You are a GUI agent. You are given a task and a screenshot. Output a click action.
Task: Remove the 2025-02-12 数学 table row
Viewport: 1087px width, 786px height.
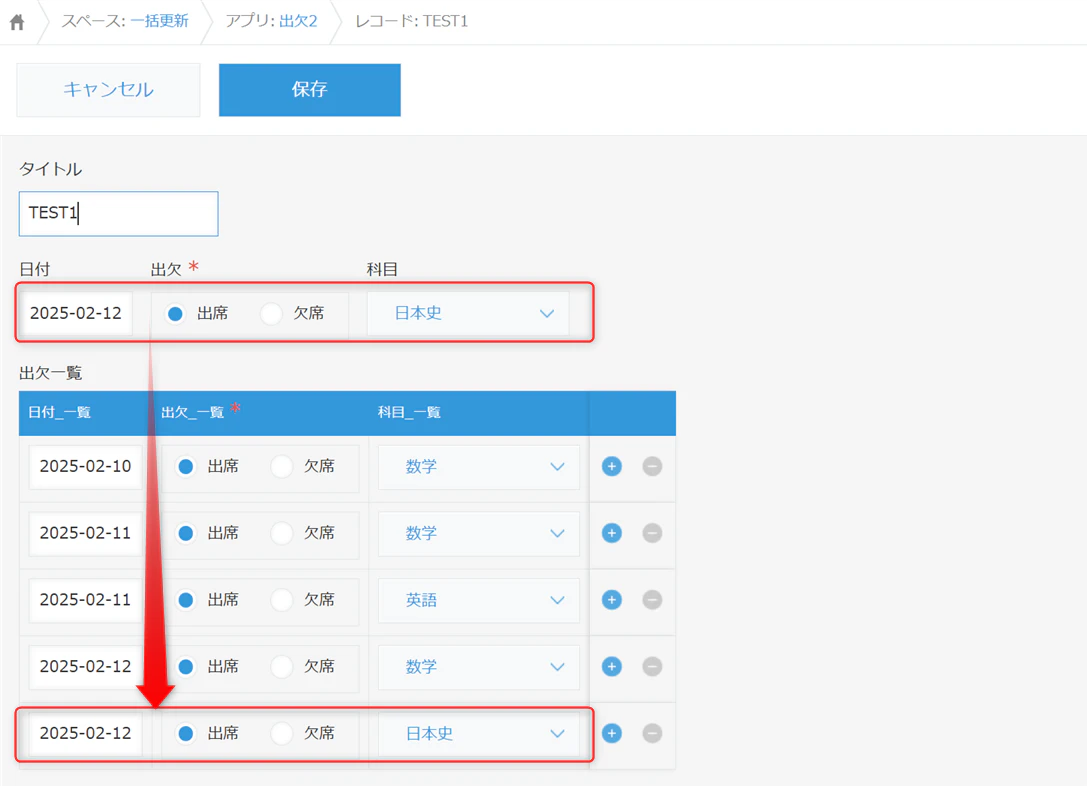[652, 666]
